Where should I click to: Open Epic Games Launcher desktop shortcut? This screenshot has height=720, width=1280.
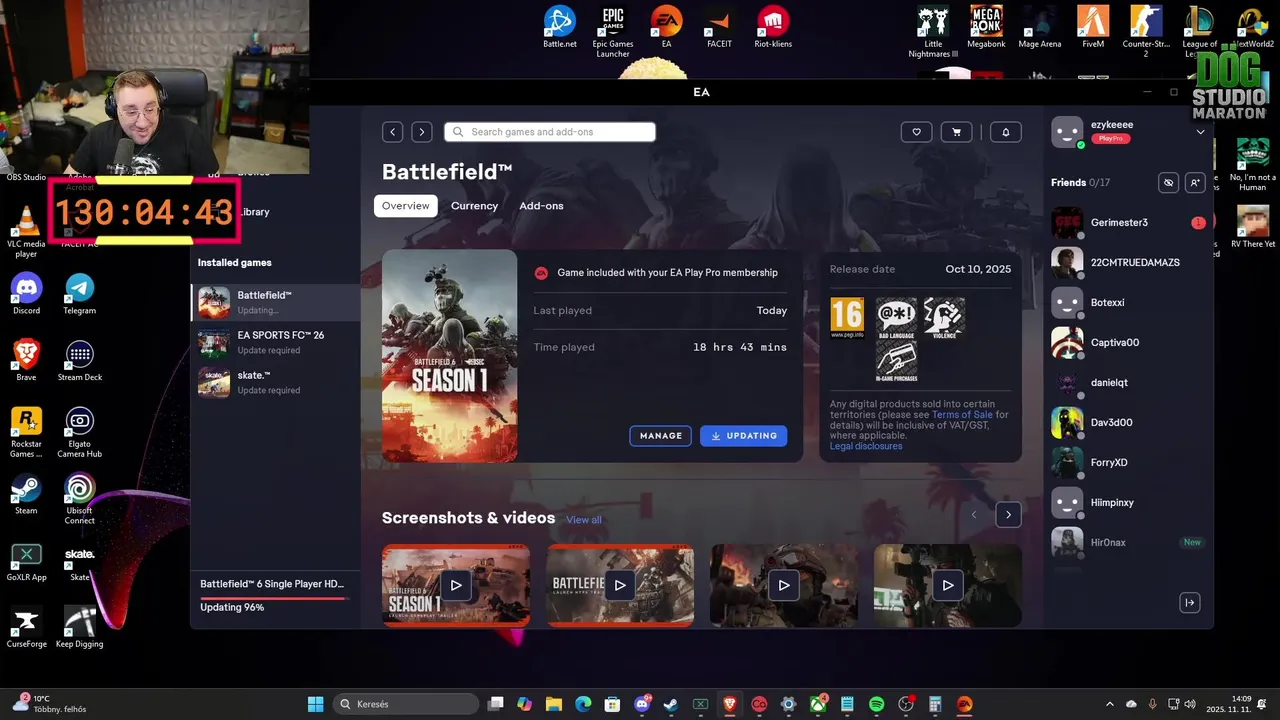click(613, 31)
